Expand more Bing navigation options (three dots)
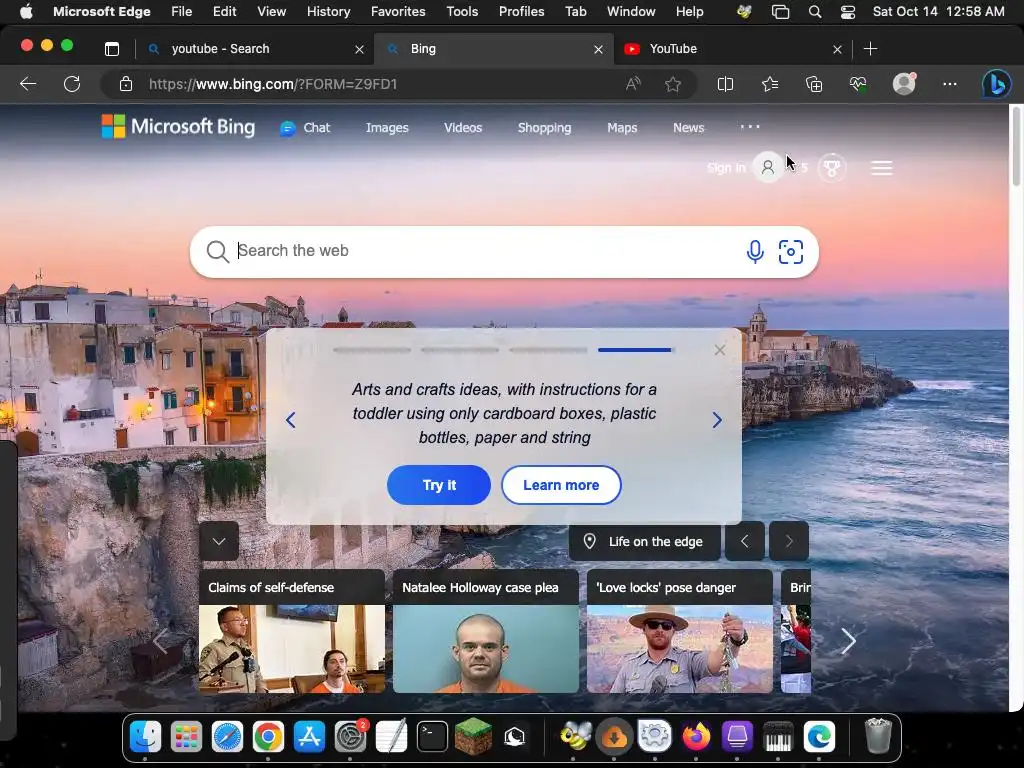This screenshot has height=768, width=1024. (750, 127)
